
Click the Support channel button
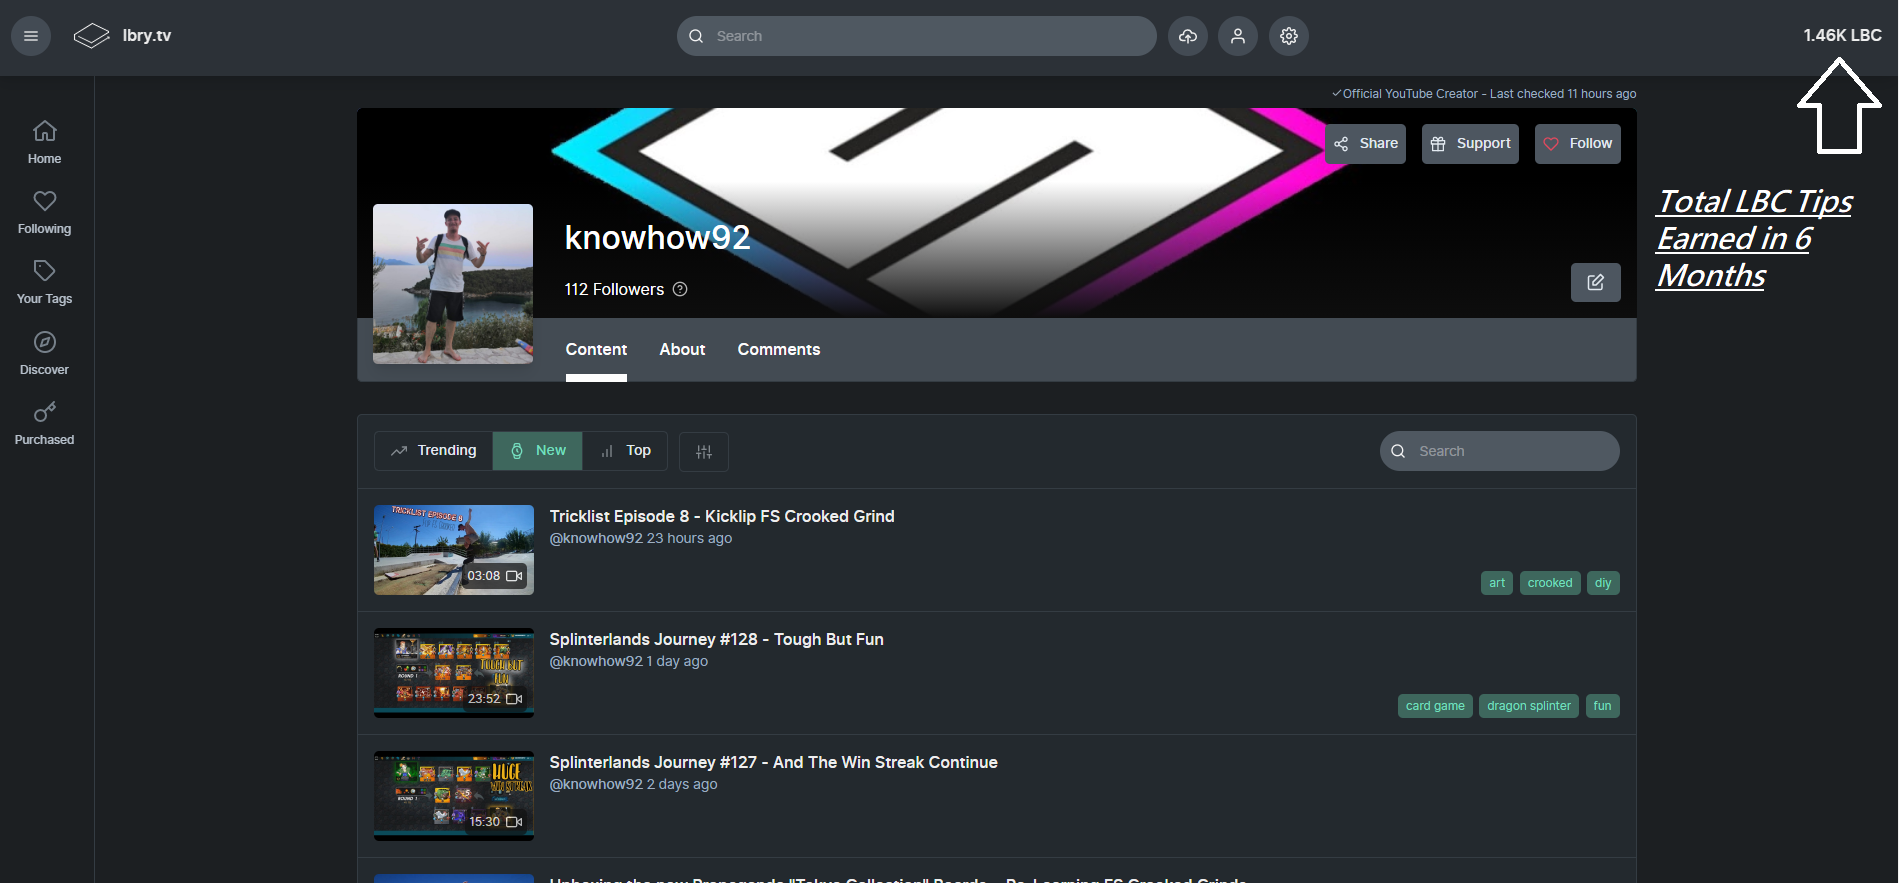coord(1470,144)
